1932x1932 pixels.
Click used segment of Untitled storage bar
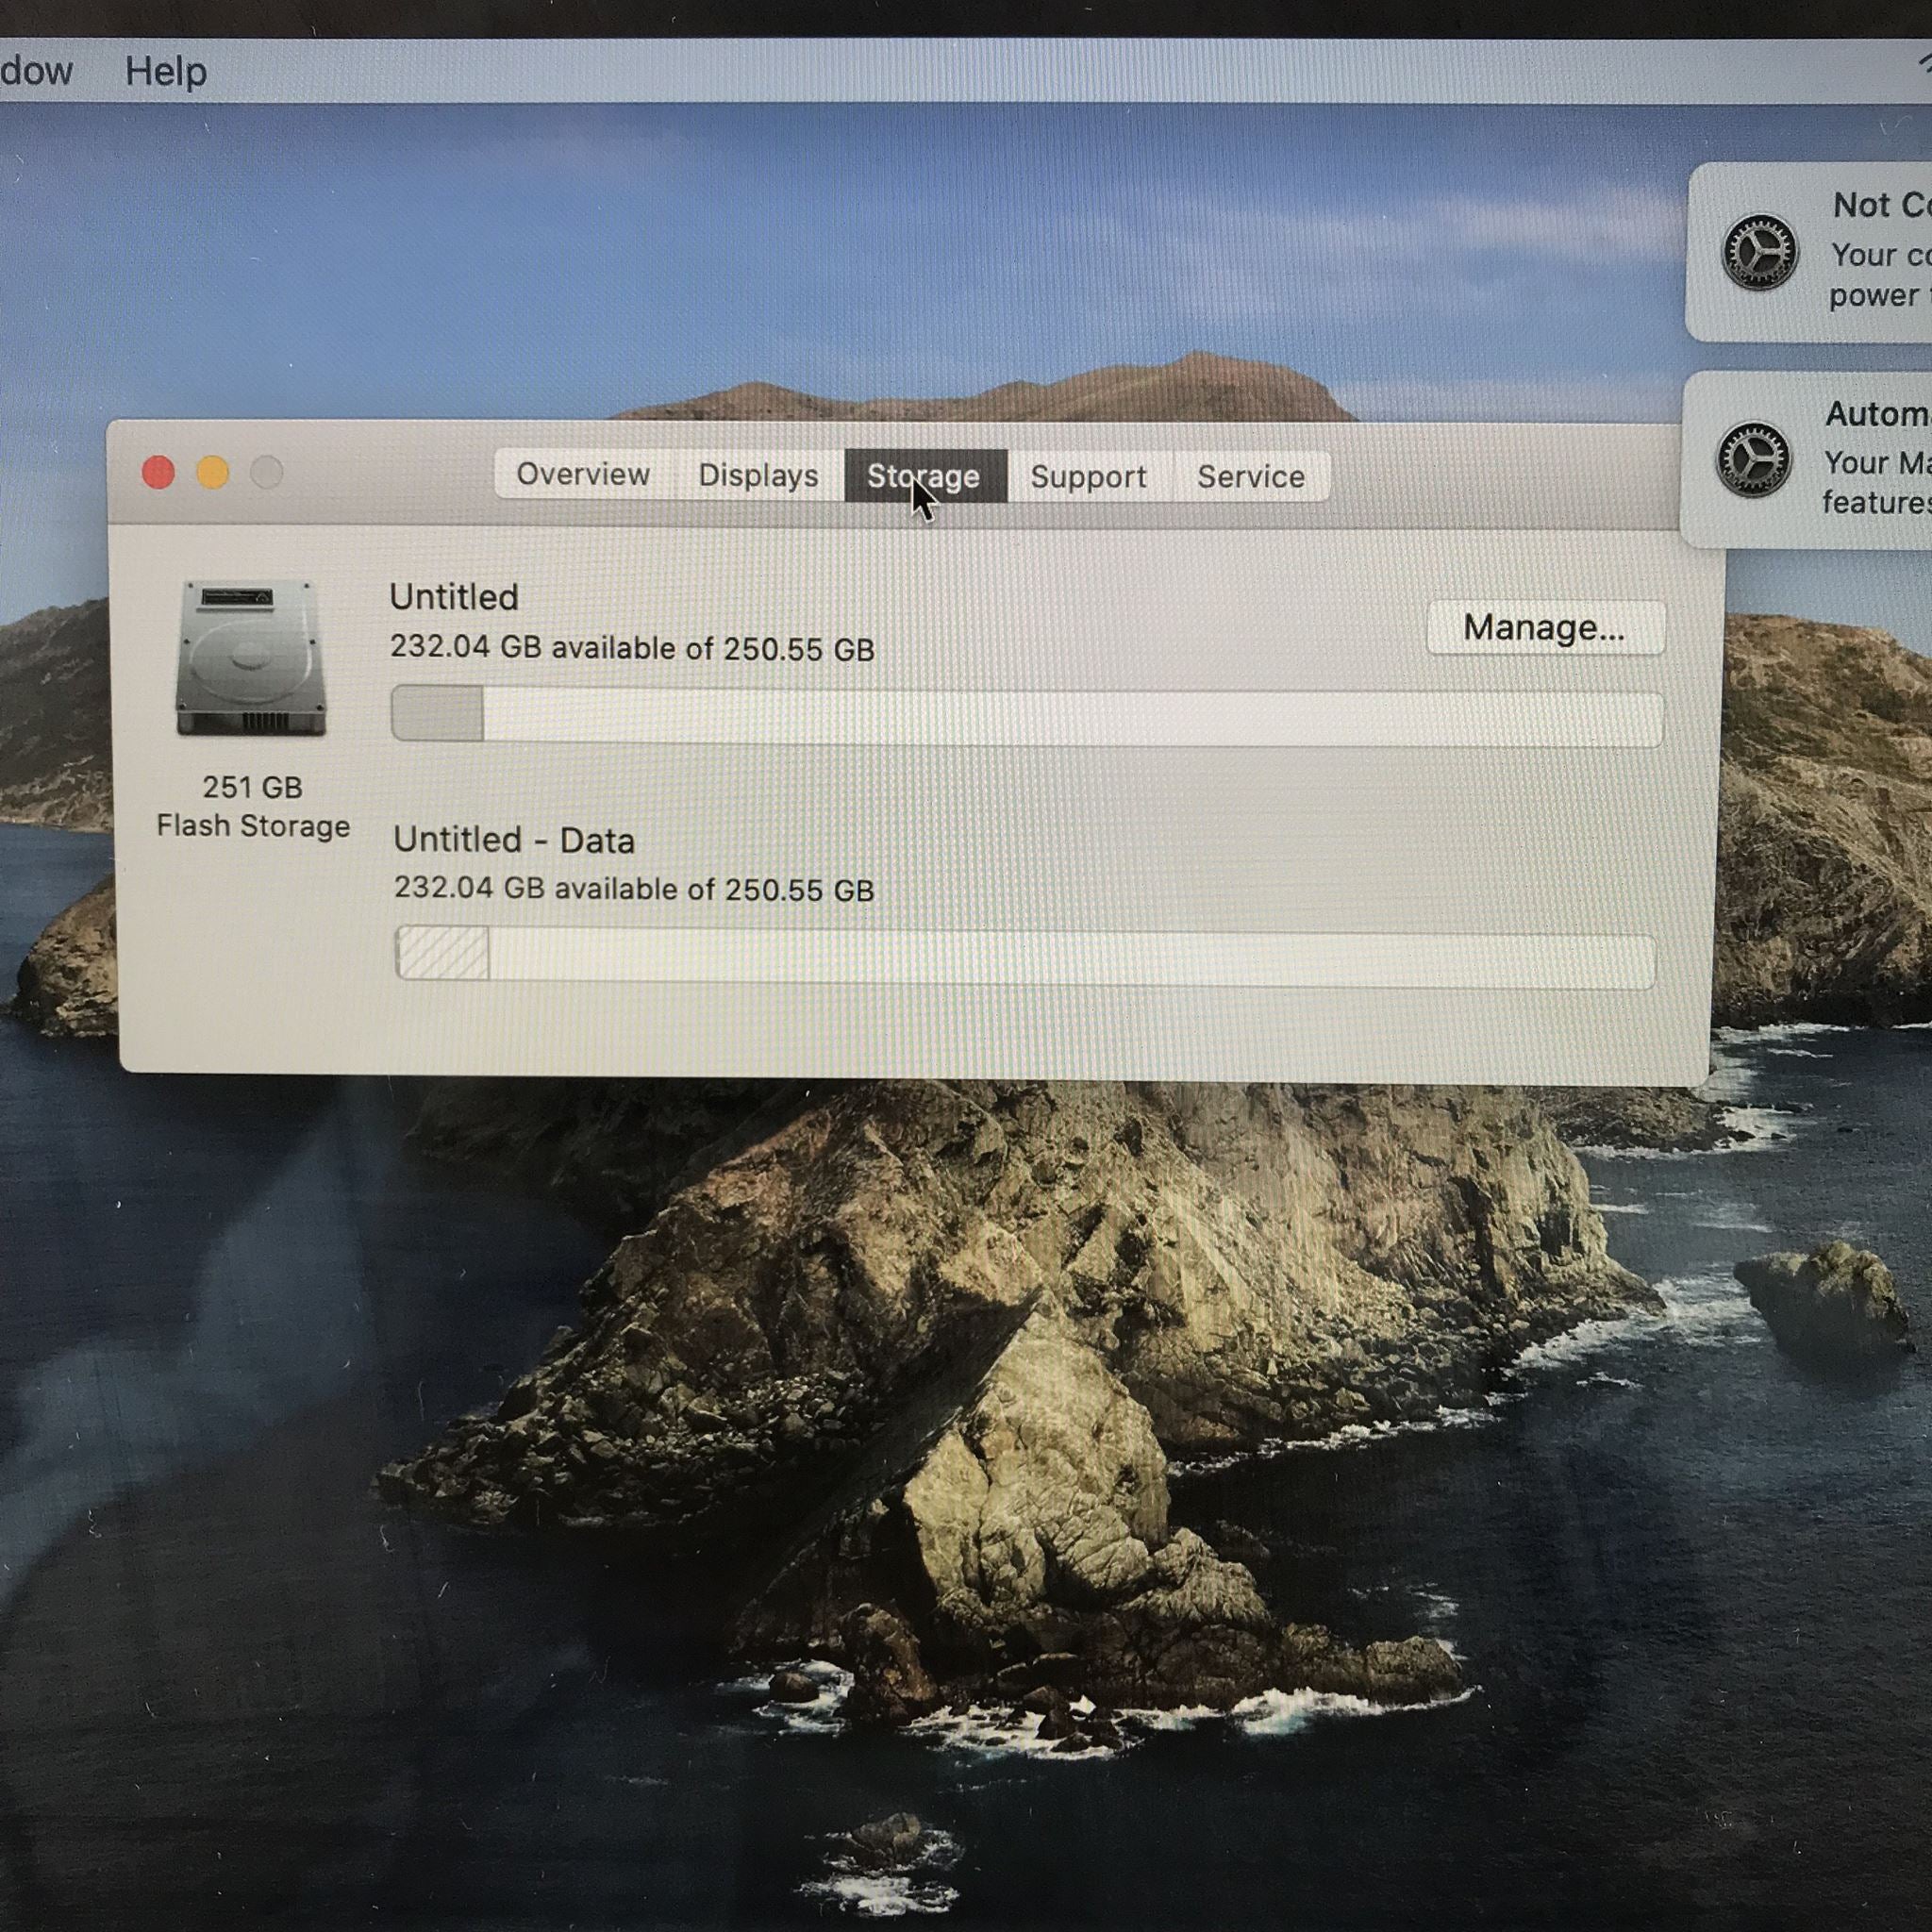437,715
